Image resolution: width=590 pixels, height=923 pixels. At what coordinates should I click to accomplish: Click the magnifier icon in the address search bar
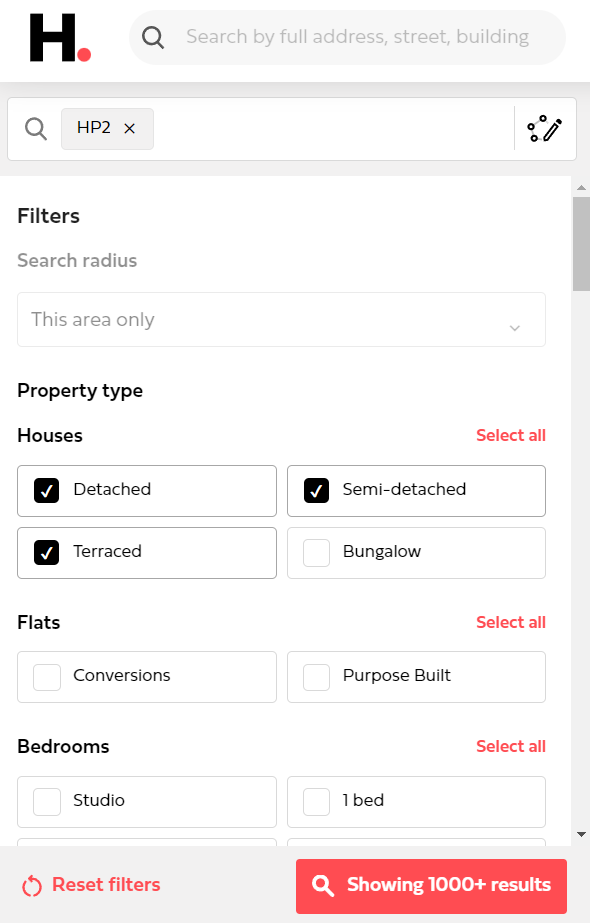tap(153, 38)
